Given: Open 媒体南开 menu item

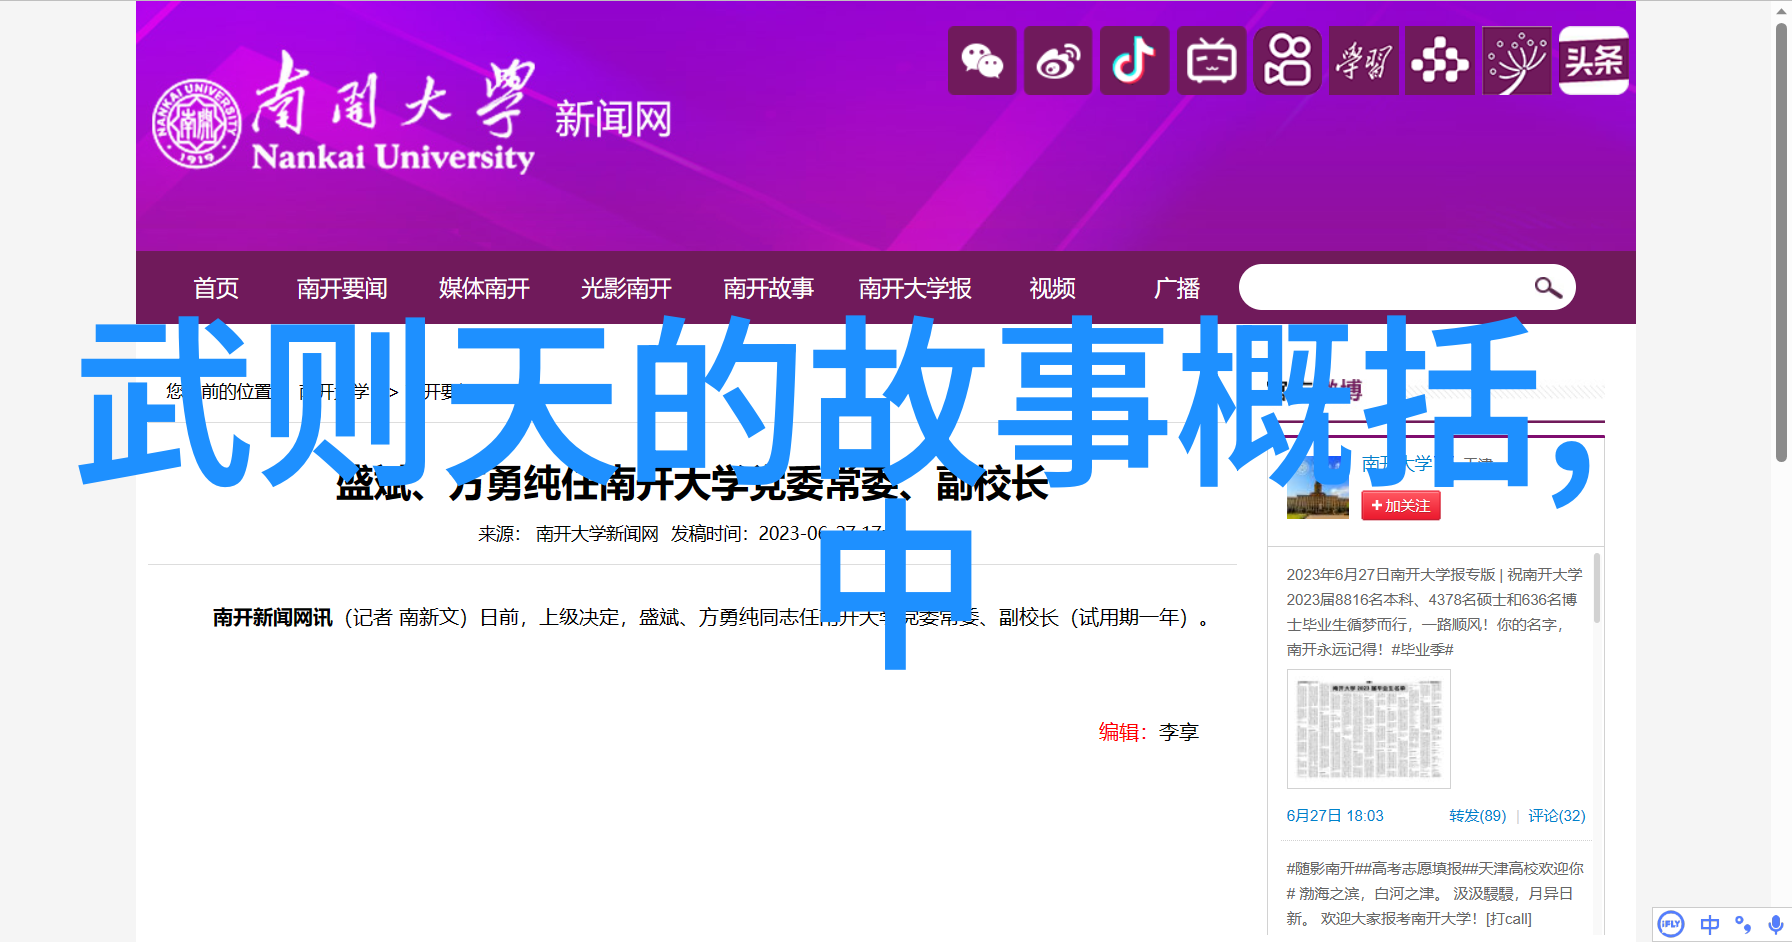Looking at the screenshot, I should [484, 288].
